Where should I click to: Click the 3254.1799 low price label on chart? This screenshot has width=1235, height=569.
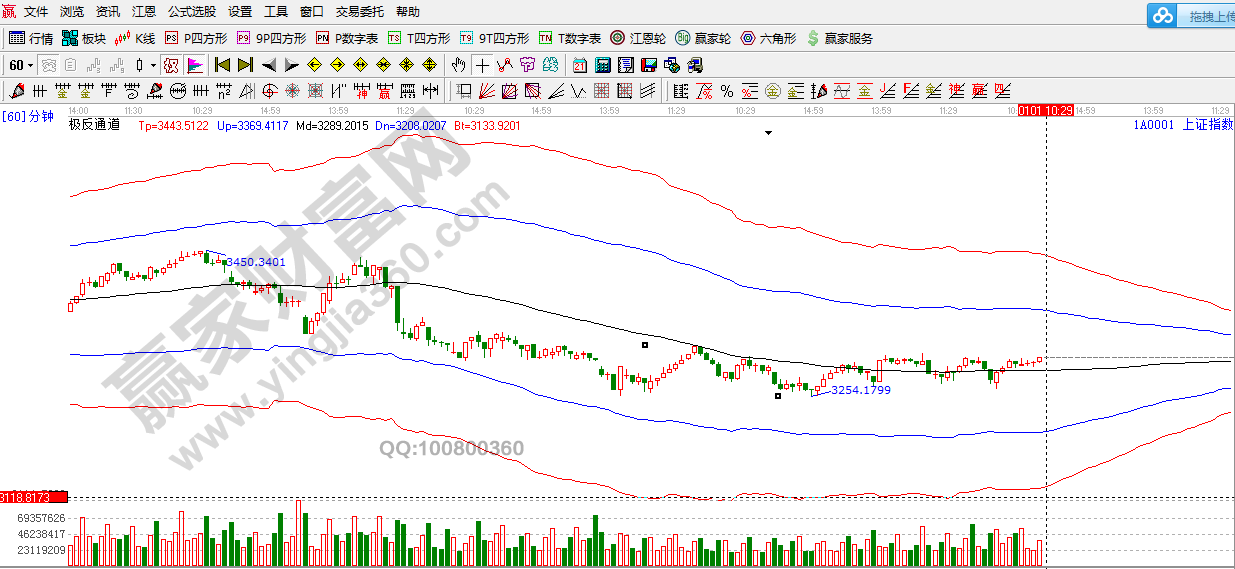tap(860, 390)
